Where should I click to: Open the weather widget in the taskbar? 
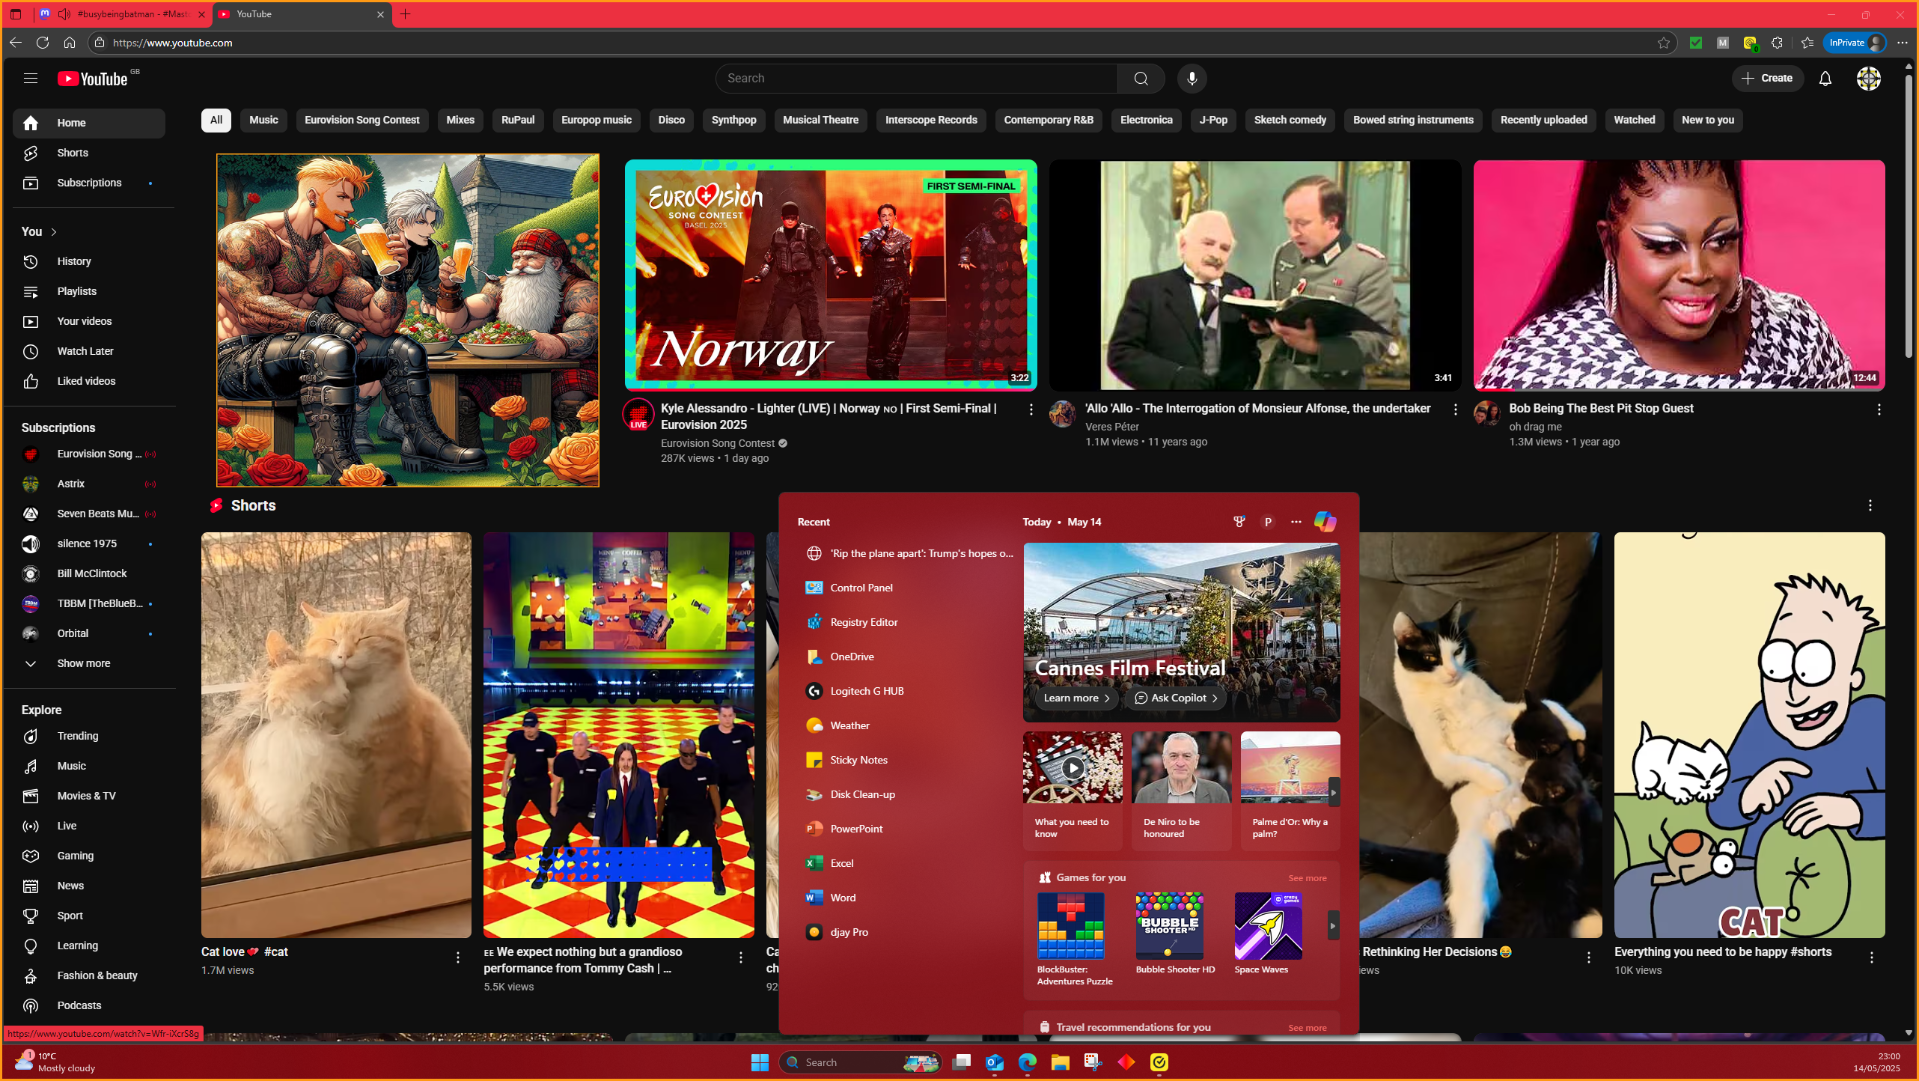click(55, 1062)
